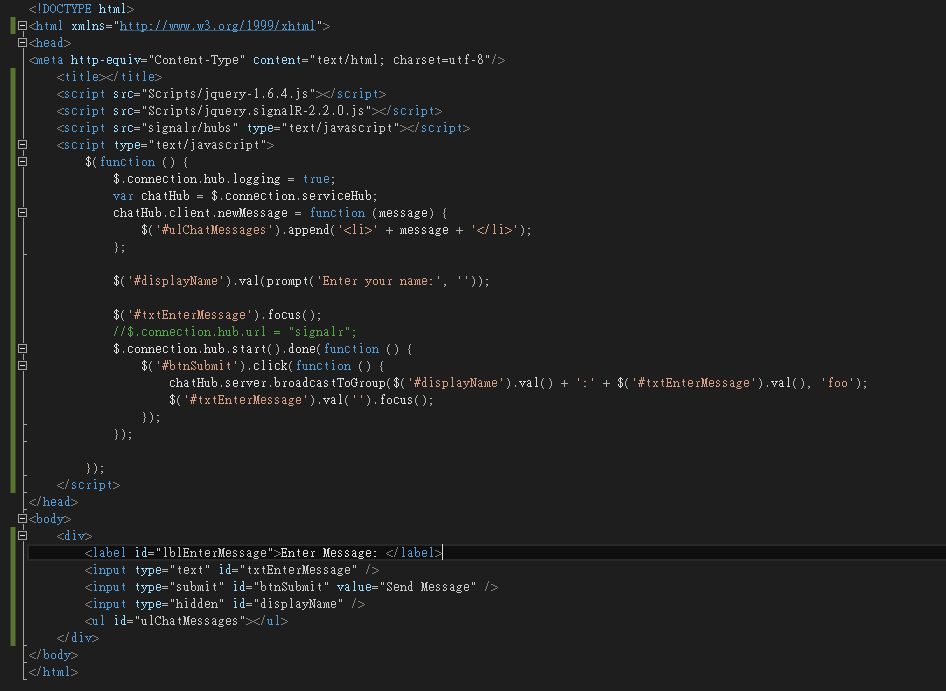
Task: Collapse the hub.start().done function block
Action: click(x=22, y=349)
